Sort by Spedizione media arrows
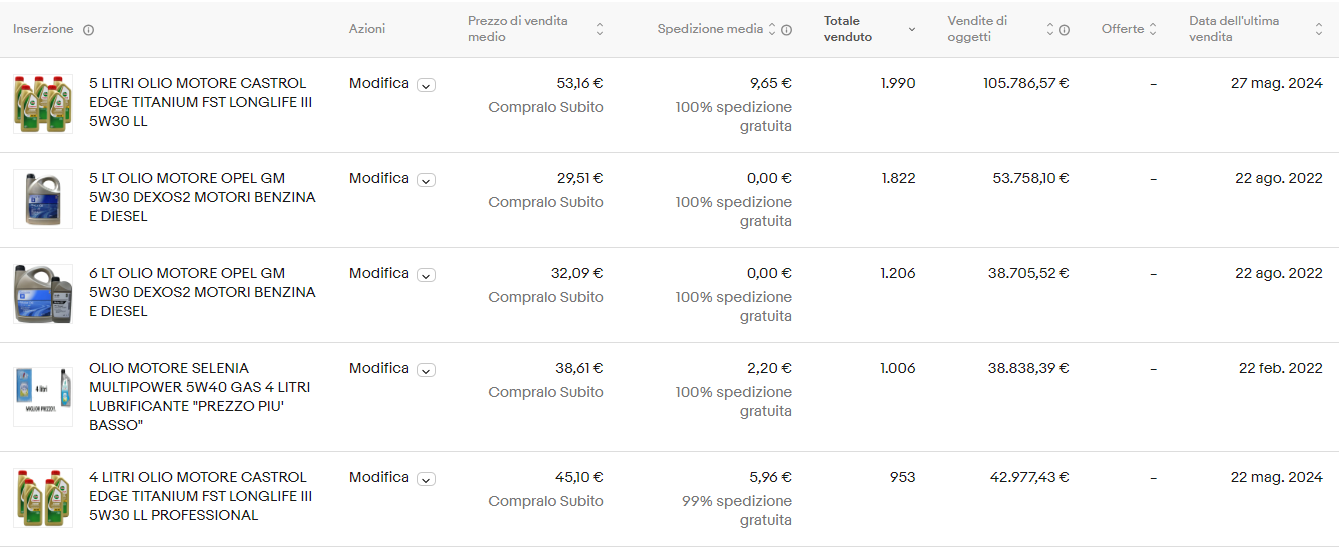The width and height of the screenshot is (1341, 548). click(772, 29)
